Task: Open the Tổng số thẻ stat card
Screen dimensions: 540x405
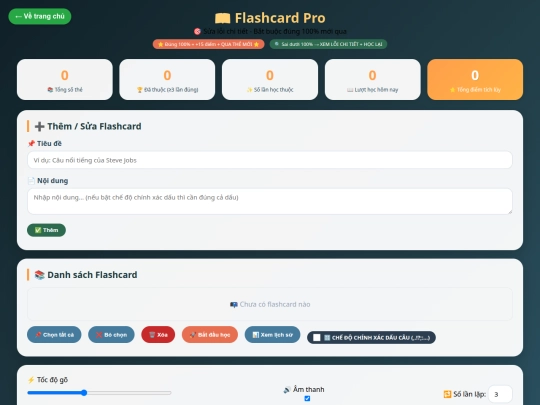Action: pyautogui.click(x=65, y=80)
